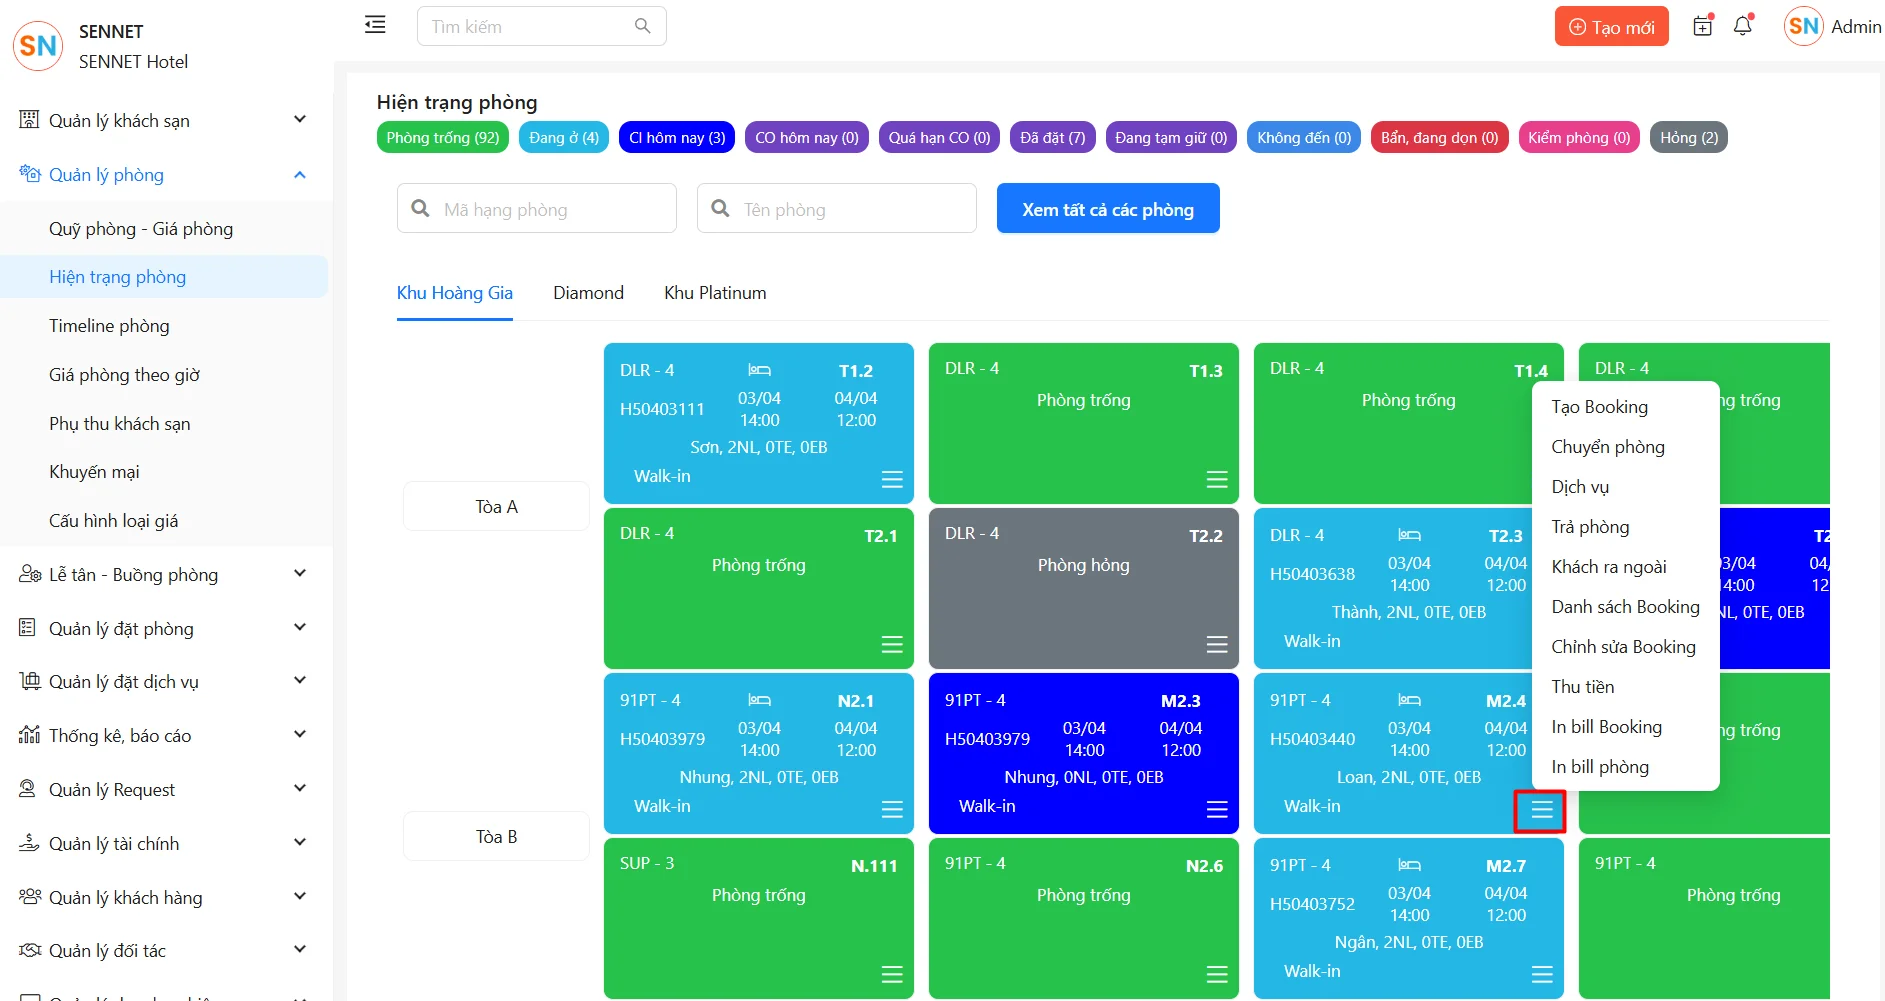Viewport: 1885px width, 1001px height.
Task: Open hamburger menu on room T1.2
Action: pyautogui.click(x=892, y=479)
